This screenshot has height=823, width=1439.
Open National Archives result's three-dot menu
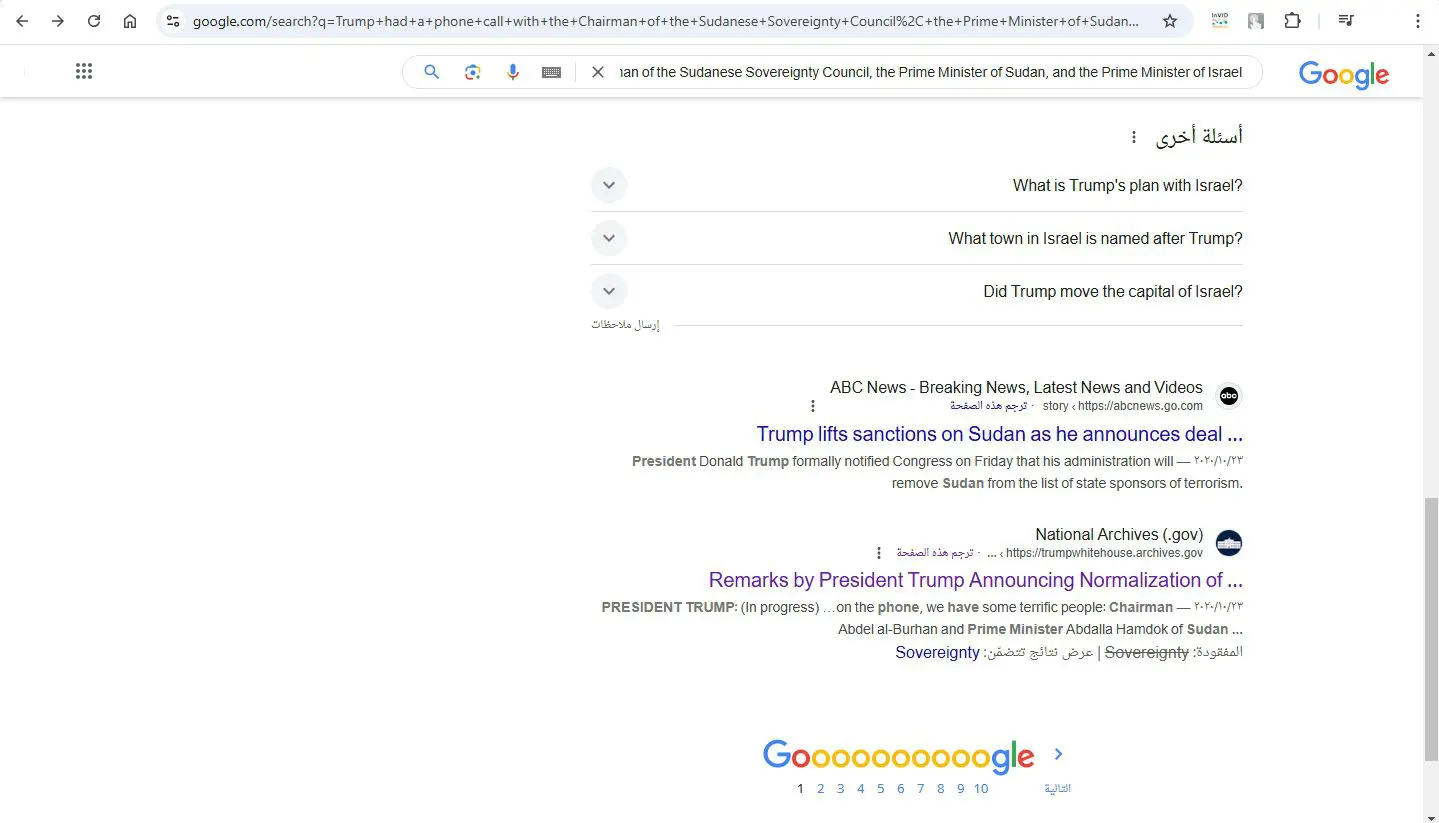[879, 553]
